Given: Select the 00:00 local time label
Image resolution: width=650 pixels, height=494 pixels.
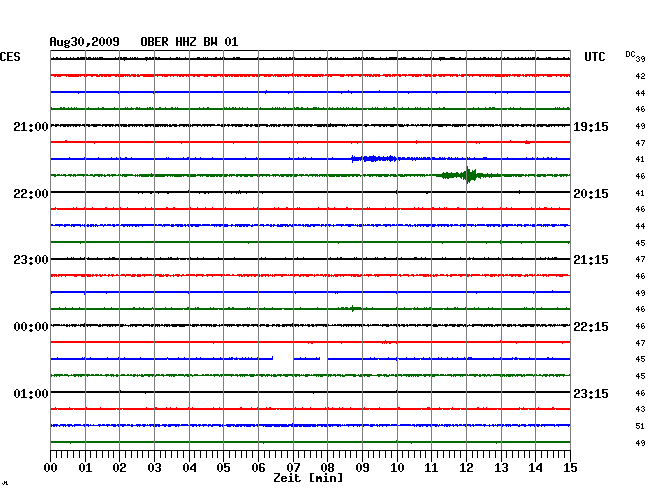Looking at the screenshot, I should 31,327.
